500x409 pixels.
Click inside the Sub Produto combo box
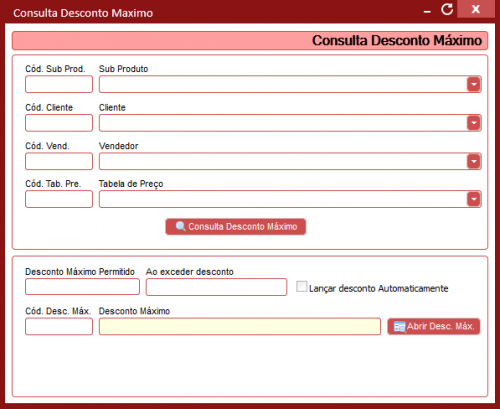[283, 84]
